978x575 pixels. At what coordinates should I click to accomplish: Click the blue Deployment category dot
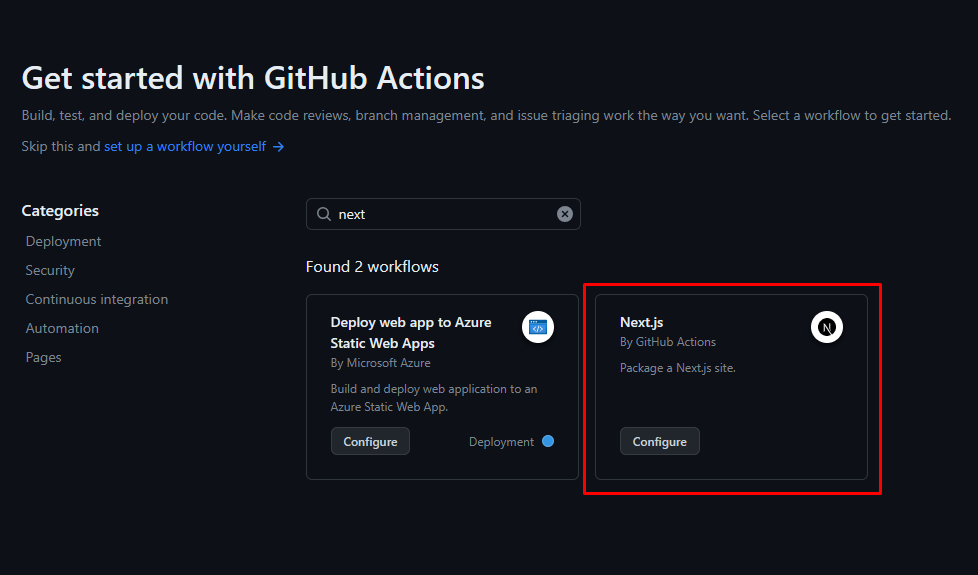pos(548,441)
